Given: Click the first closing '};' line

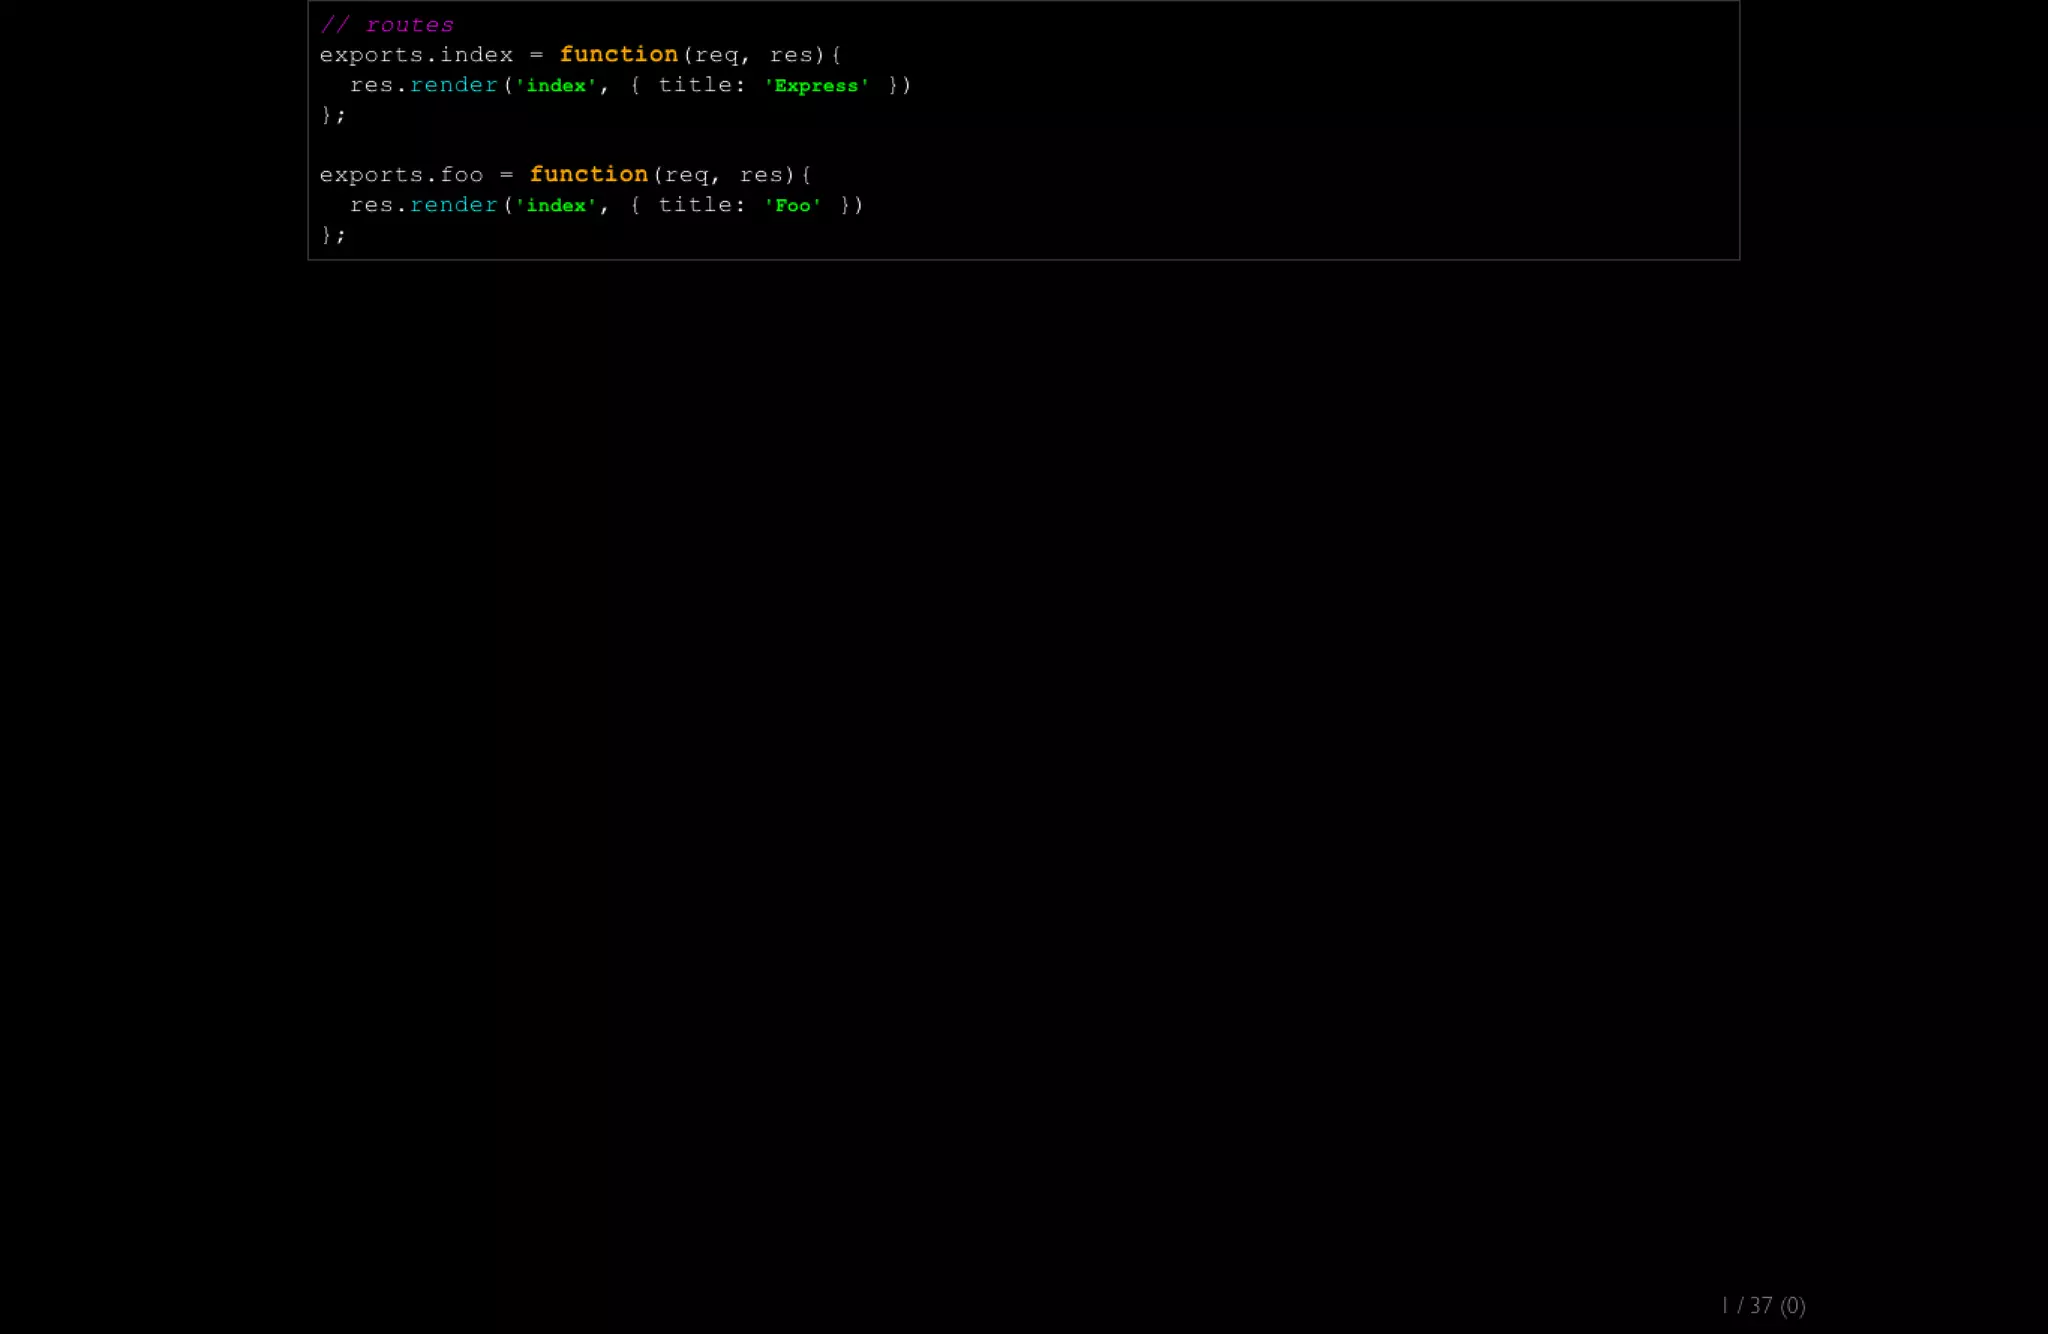Looking at the screenshot, I should pos(333,115).
